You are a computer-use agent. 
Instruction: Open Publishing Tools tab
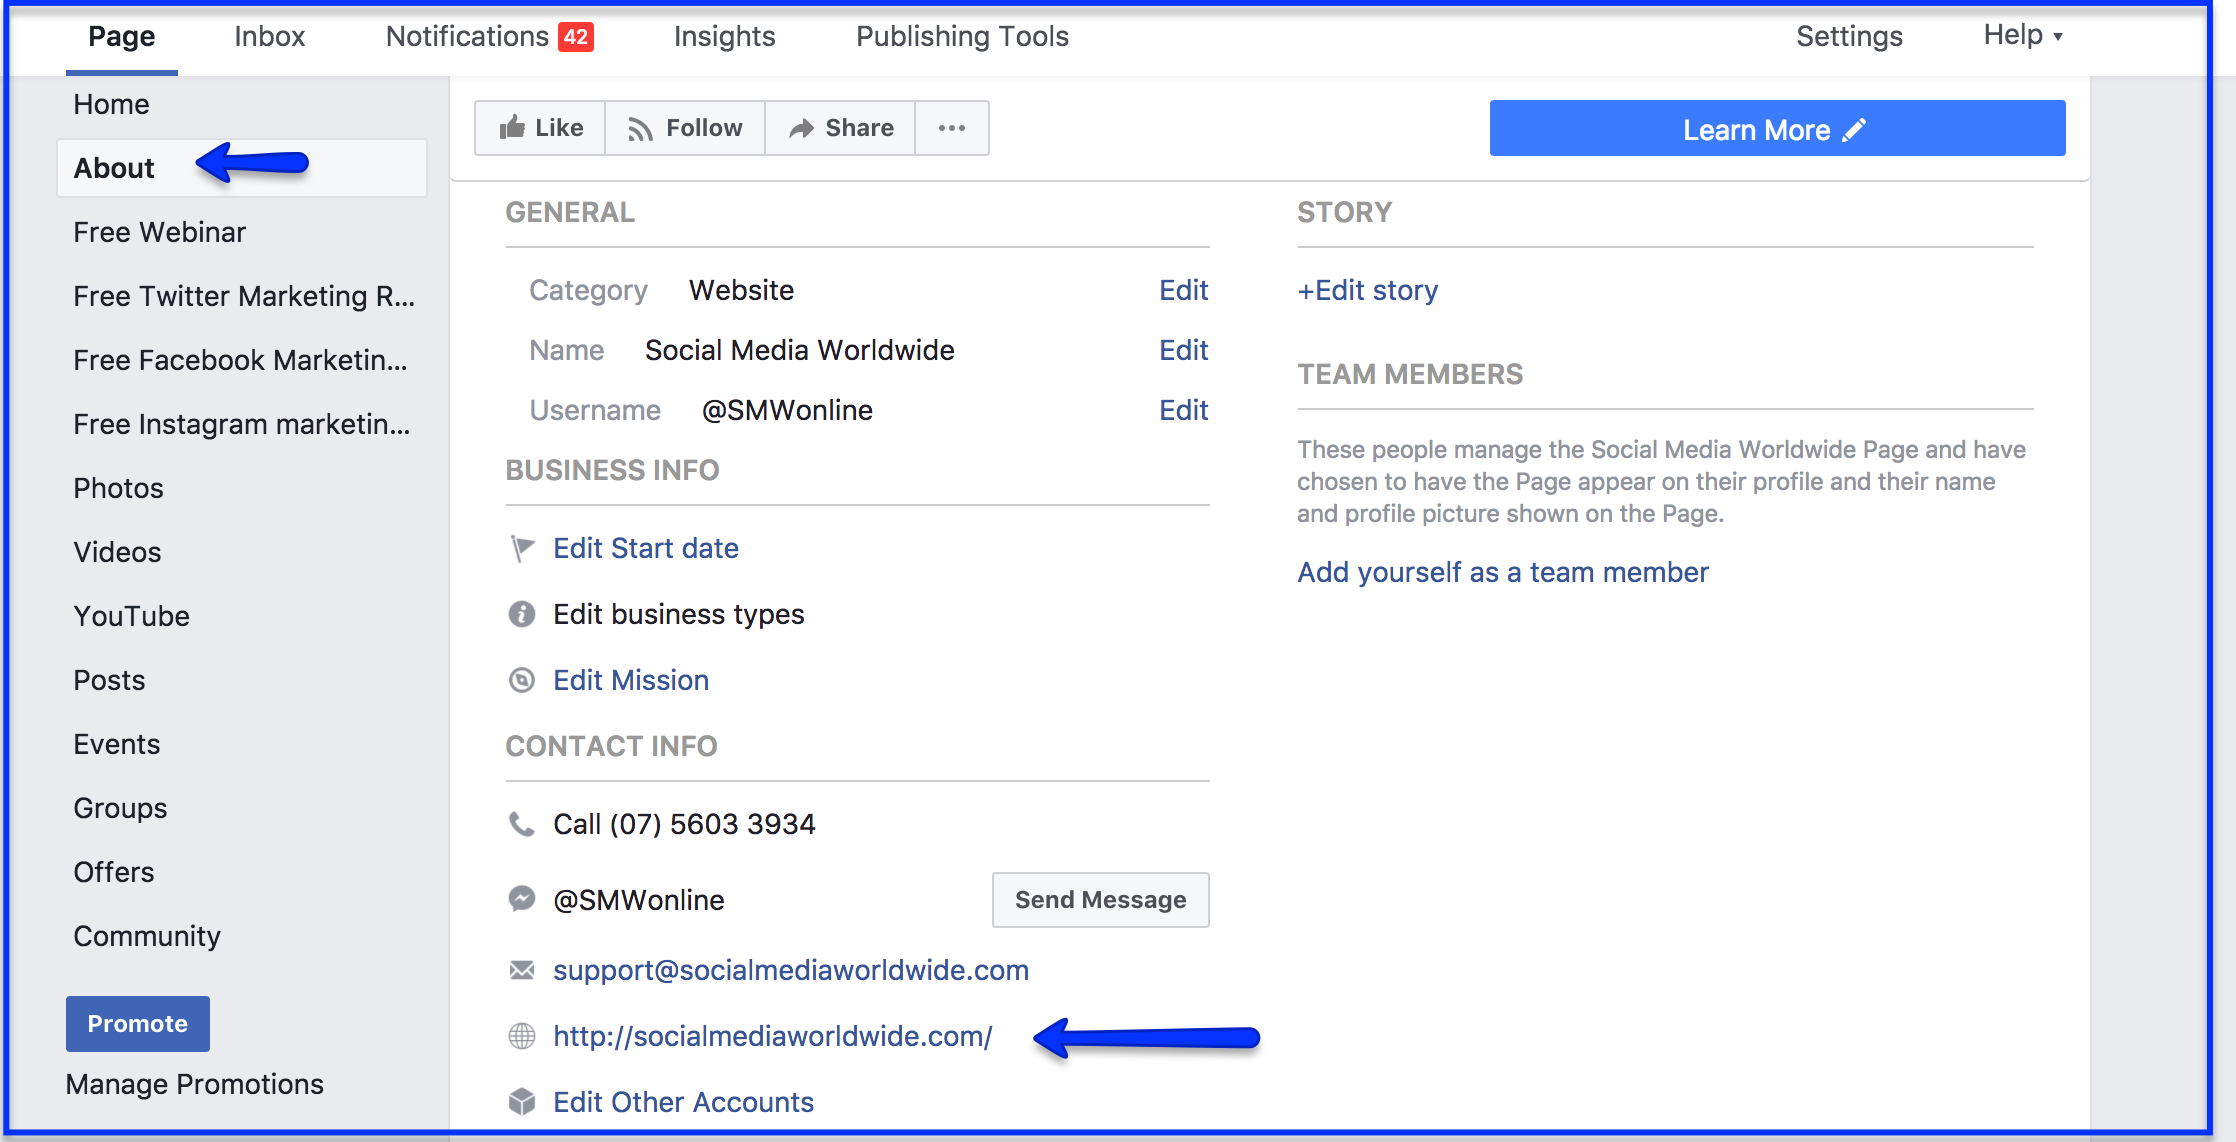coord(963,37)
